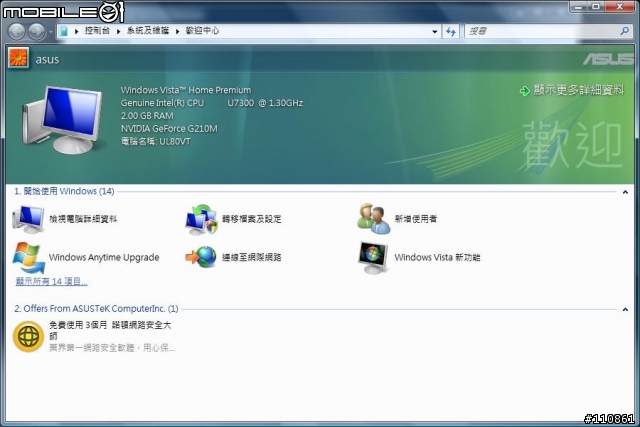Click the large computer image in banner
640x427 pixels.
click(62, 119)
